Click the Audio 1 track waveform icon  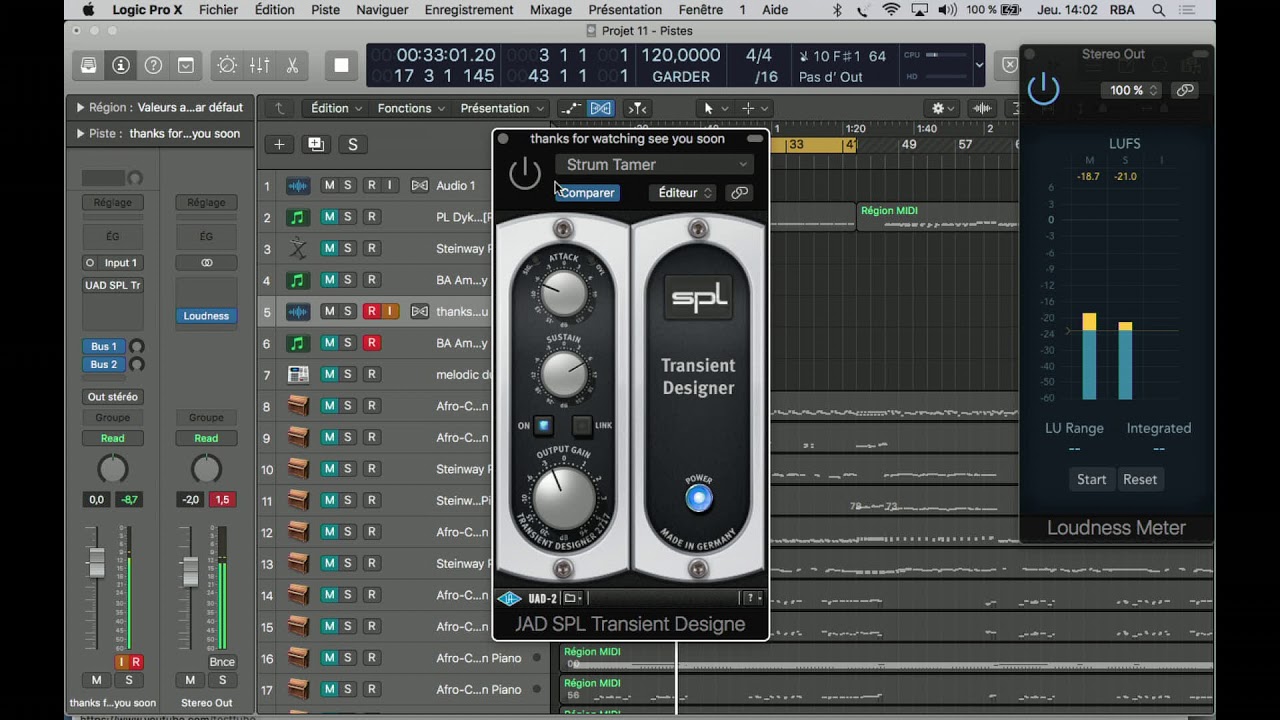[298, 185]
